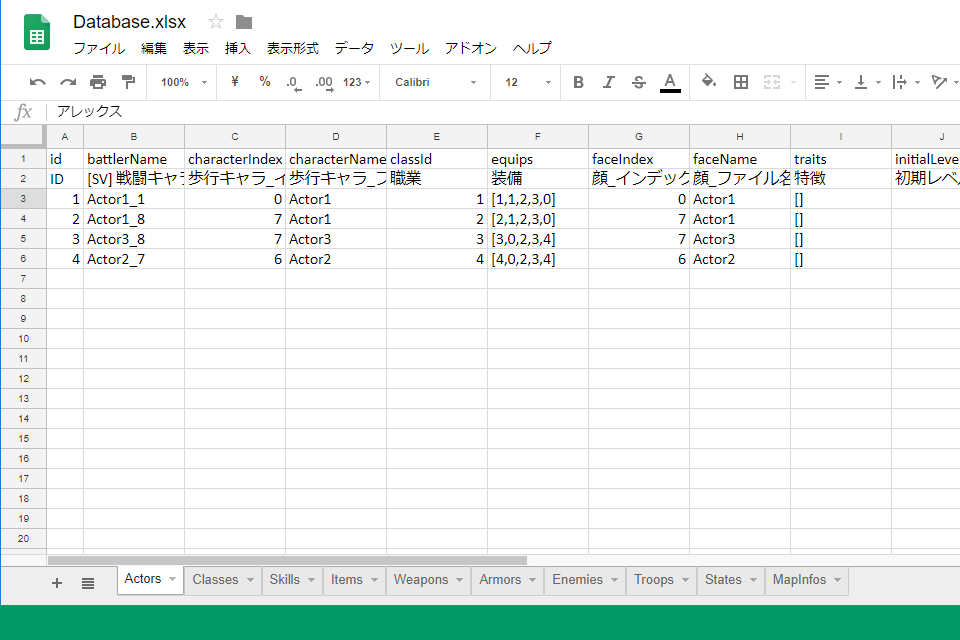Open the horizontal align menu
Image resolution: width=960 pixels, height=640 pixels.
828,82
